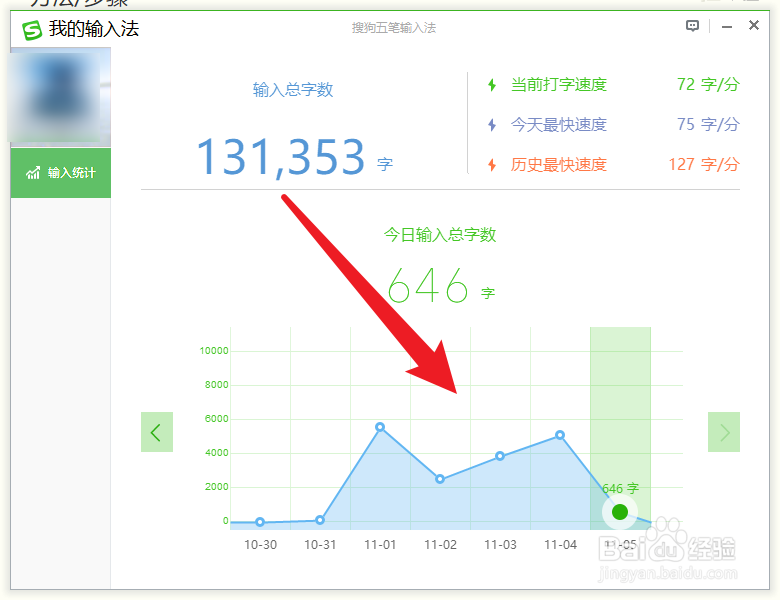Click the 131,353 total character count
The height and width of the screenshot is (600, 780).
pos(281,157)
